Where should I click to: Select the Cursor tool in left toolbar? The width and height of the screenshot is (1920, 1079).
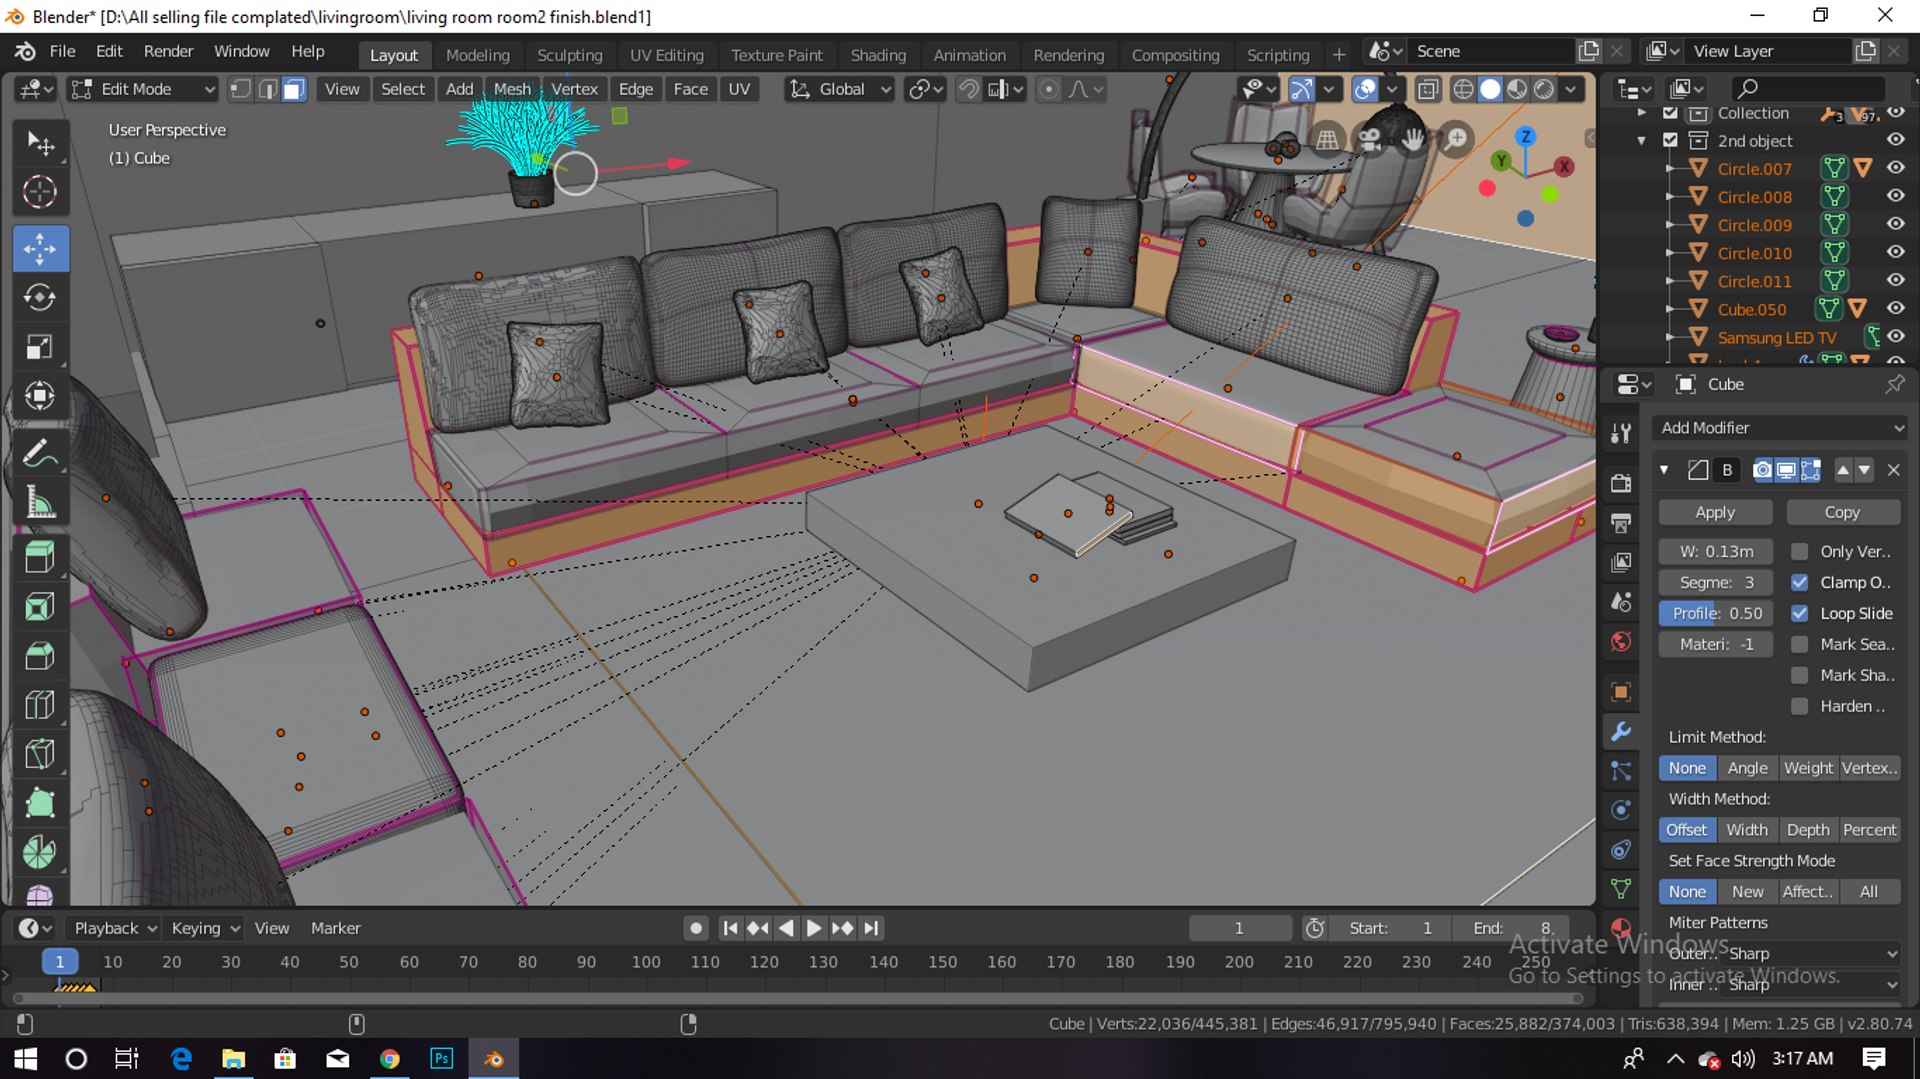click(x=40, y=192)
